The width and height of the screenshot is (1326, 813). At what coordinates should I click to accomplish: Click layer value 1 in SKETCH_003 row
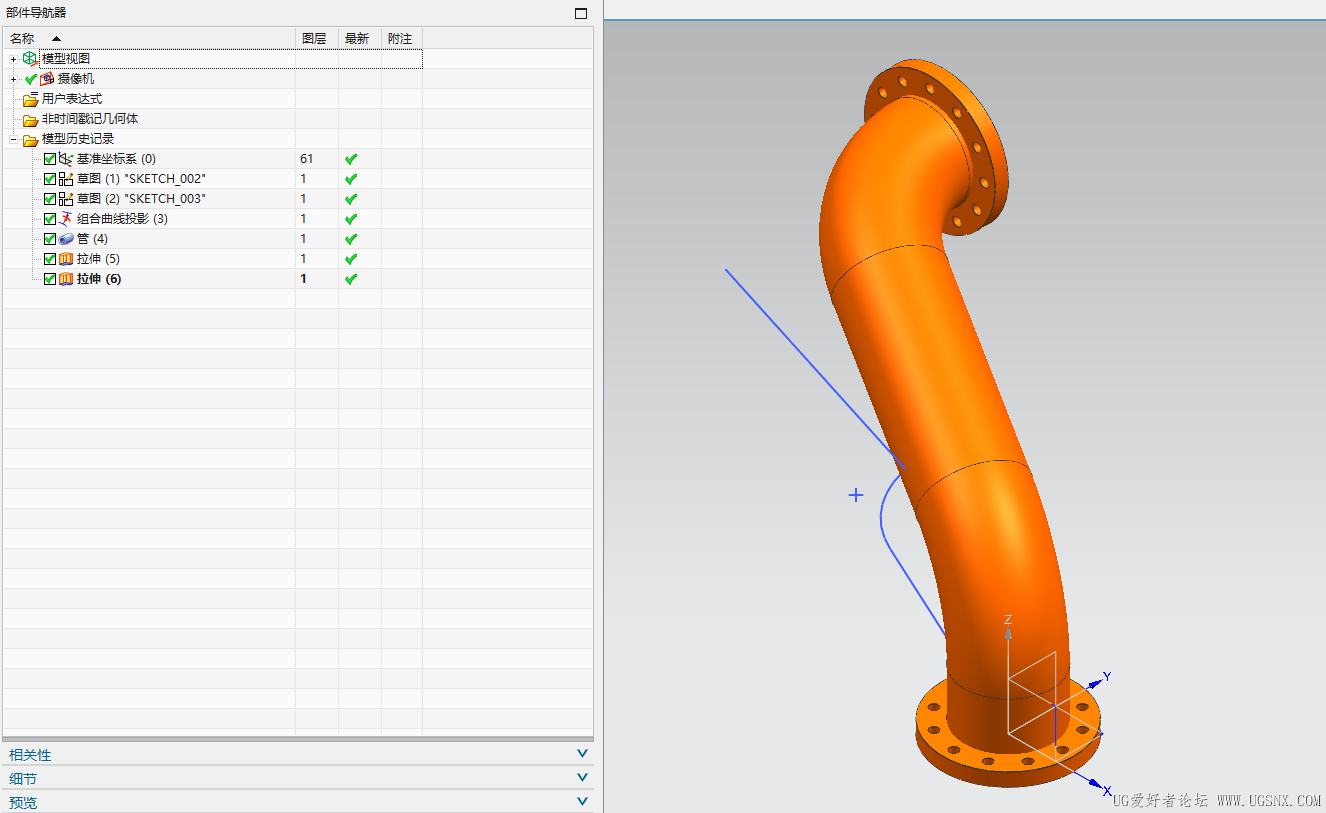303,199
